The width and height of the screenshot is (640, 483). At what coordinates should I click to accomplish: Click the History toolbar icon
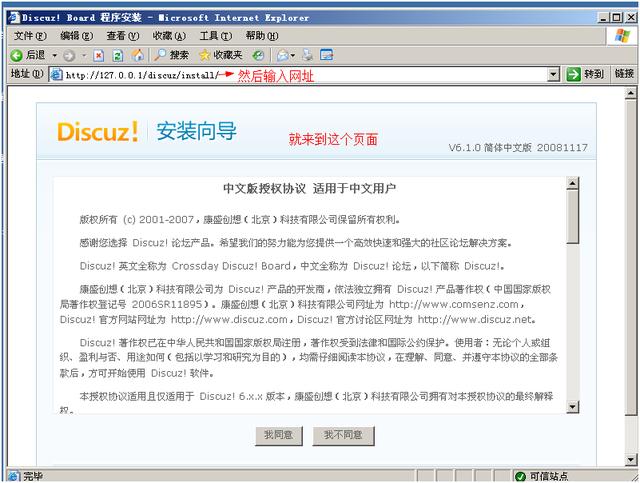[x=258, y=55]
